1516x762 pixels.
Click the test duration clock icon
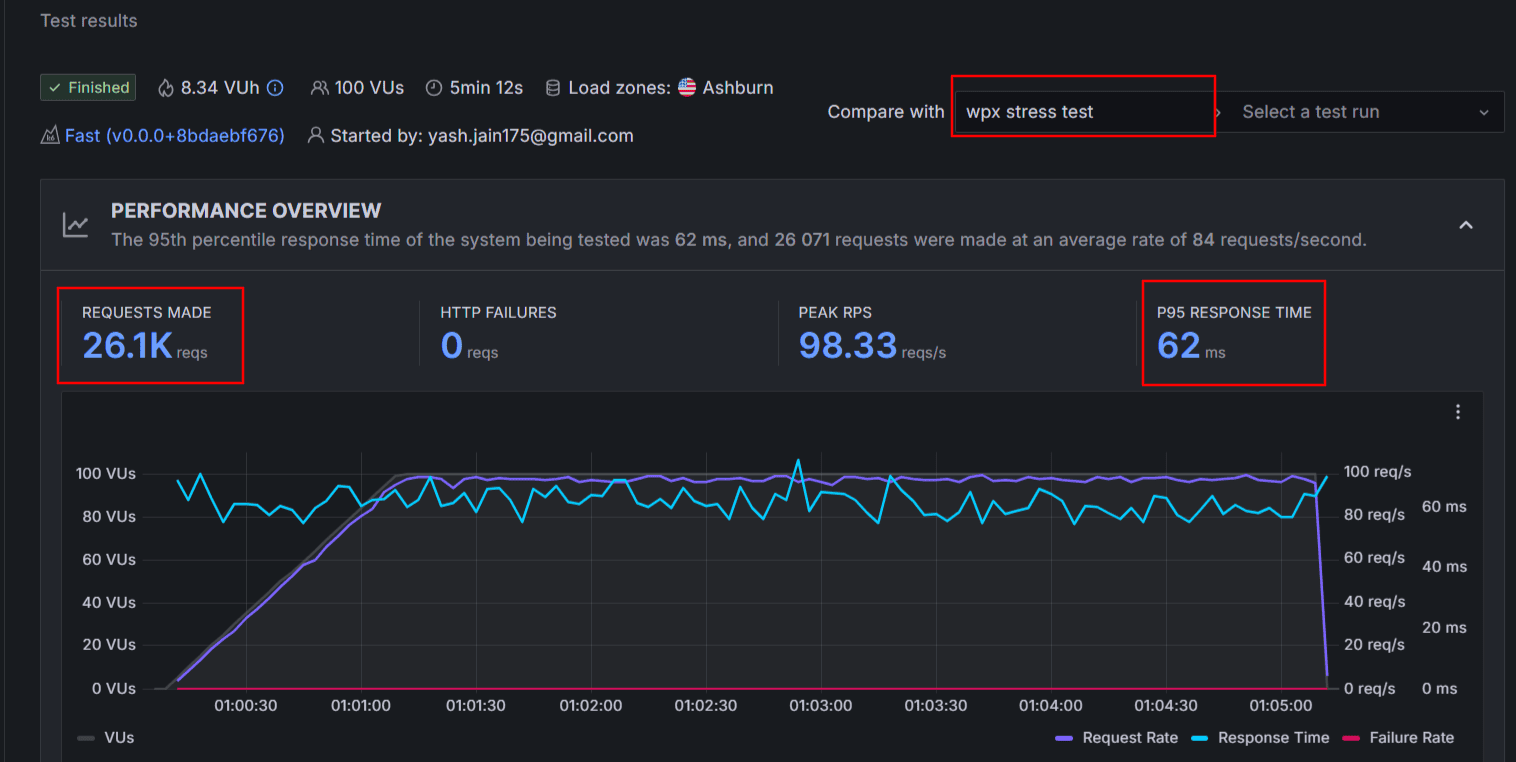pyautogui.click(x=434, y=88)
